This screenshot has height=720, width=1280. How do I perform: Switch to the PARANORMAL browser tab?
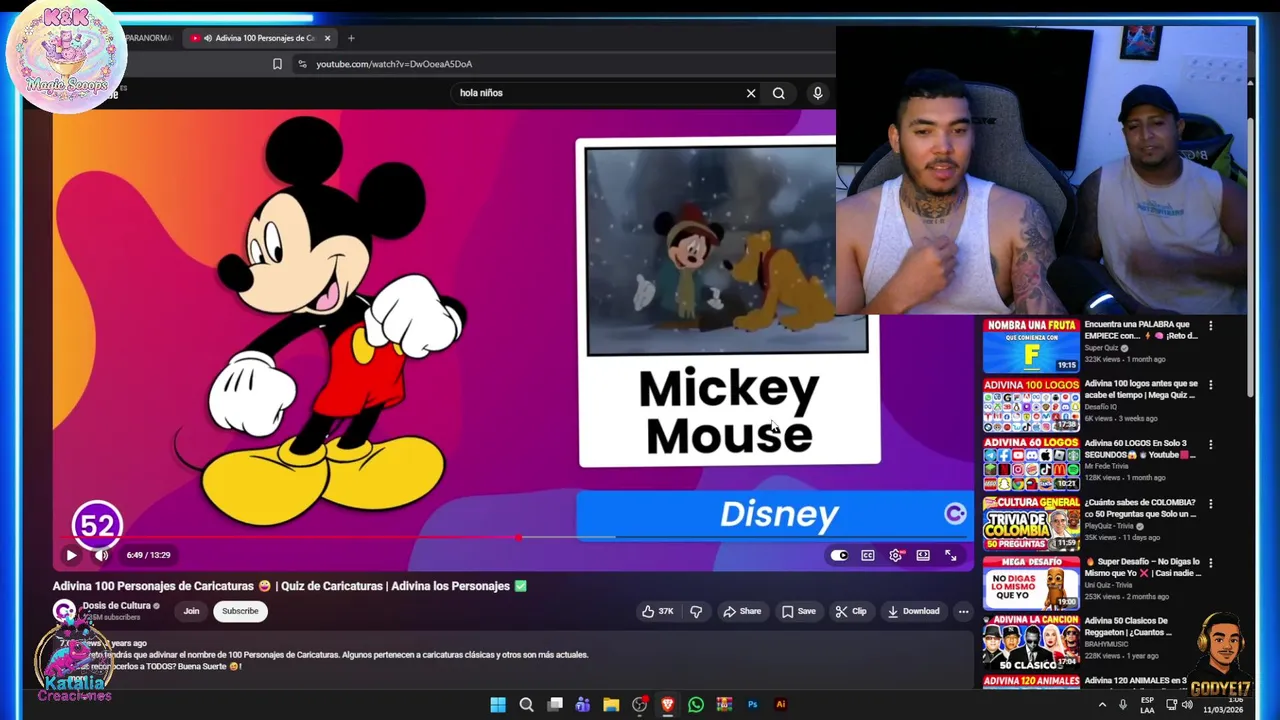[150, 38]
